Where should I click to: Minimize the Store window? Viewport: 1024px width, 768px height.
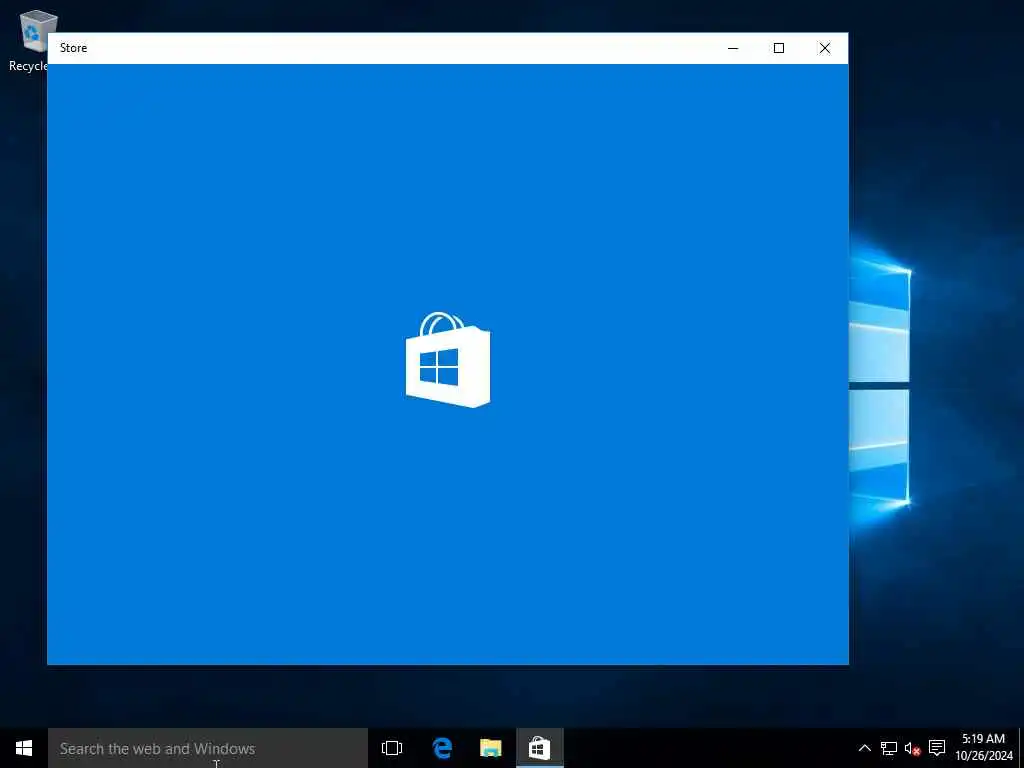[733, 48]
